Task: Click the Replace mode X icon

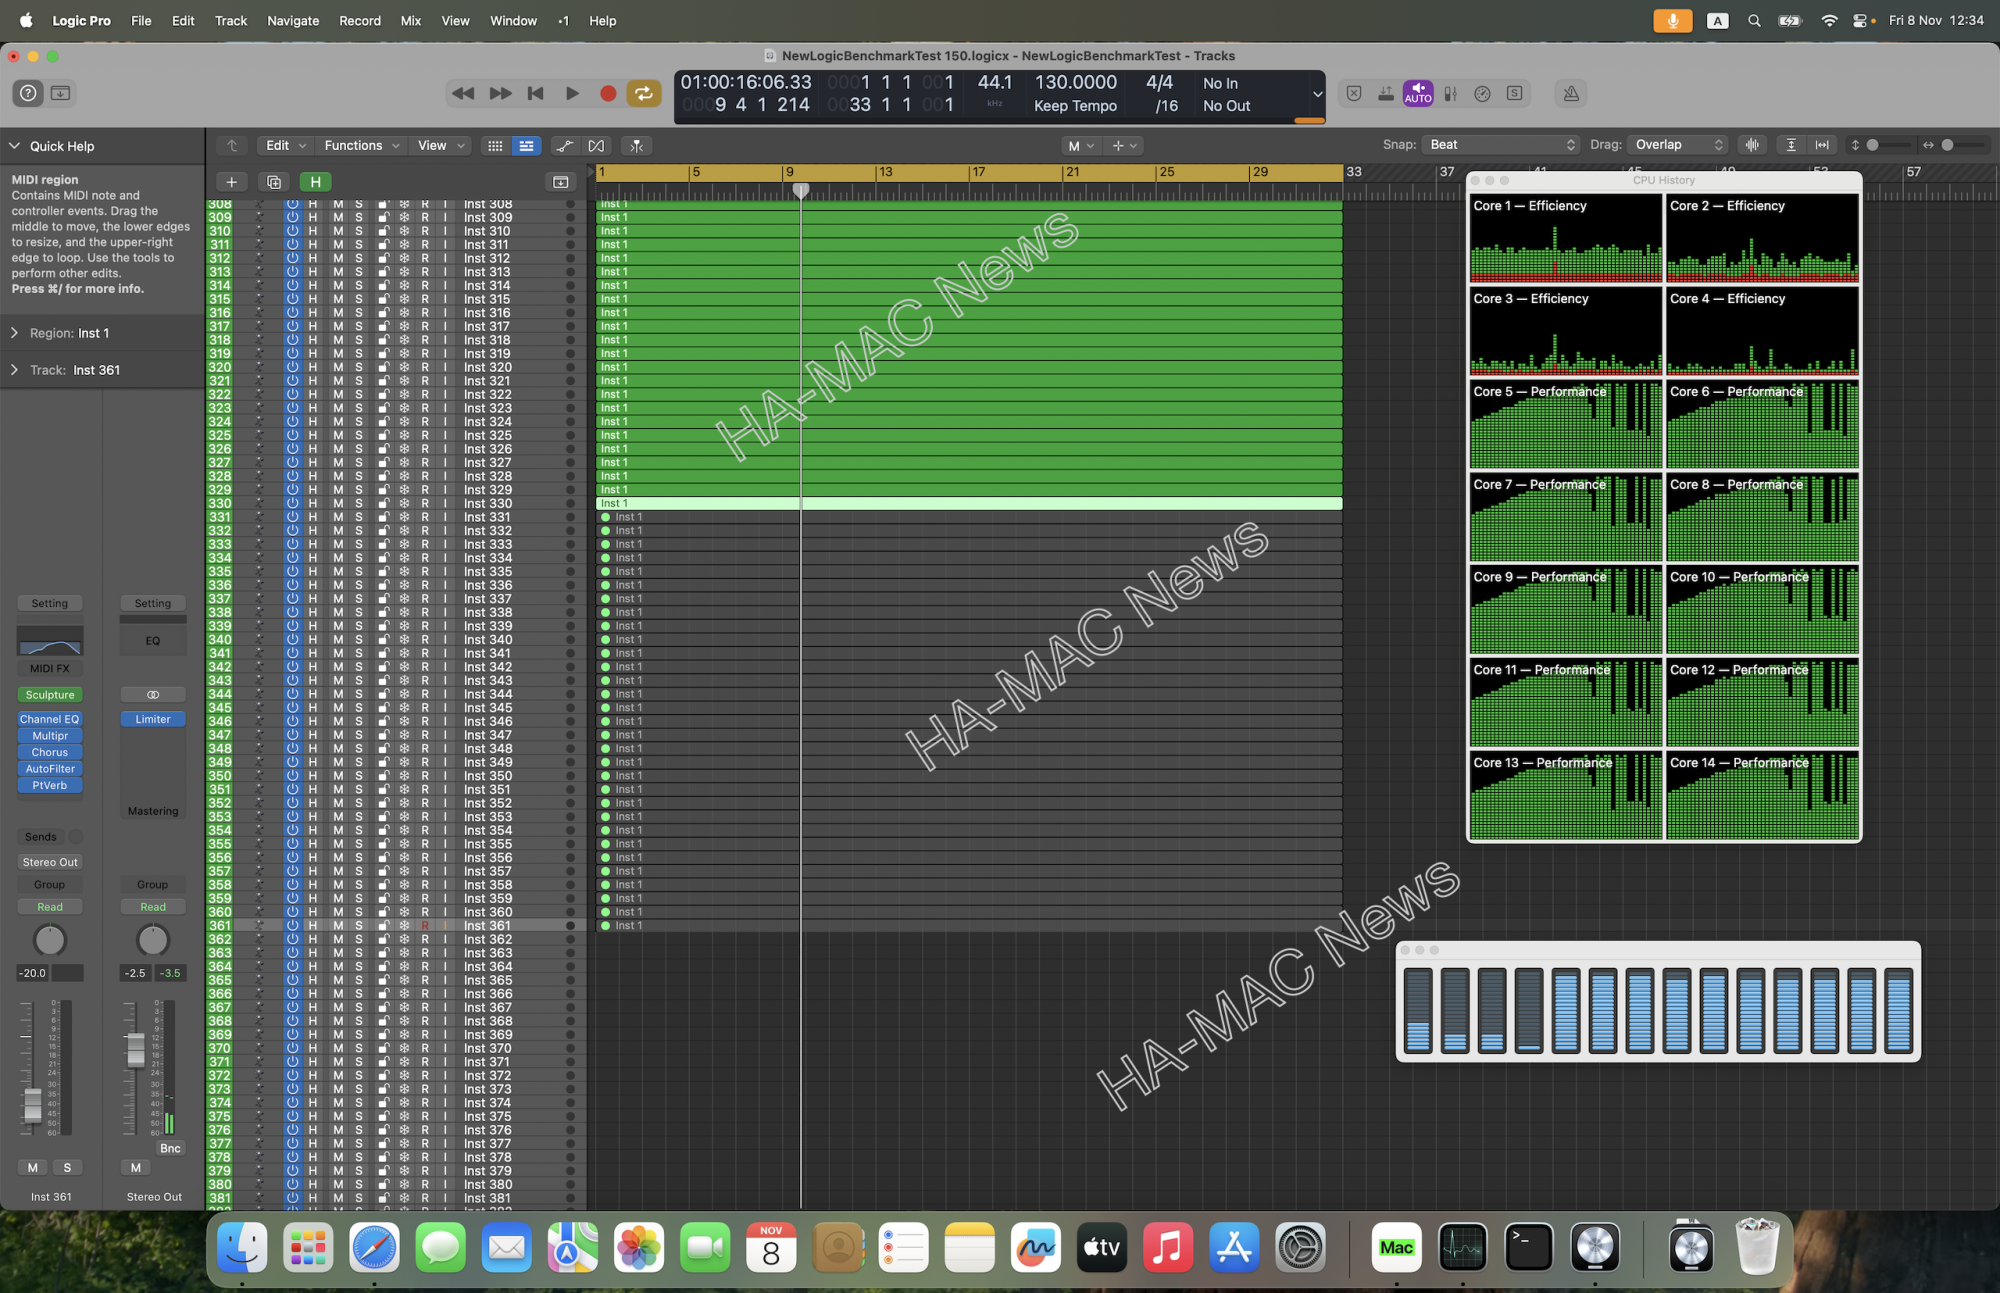Action: (x=1353, y=93)
